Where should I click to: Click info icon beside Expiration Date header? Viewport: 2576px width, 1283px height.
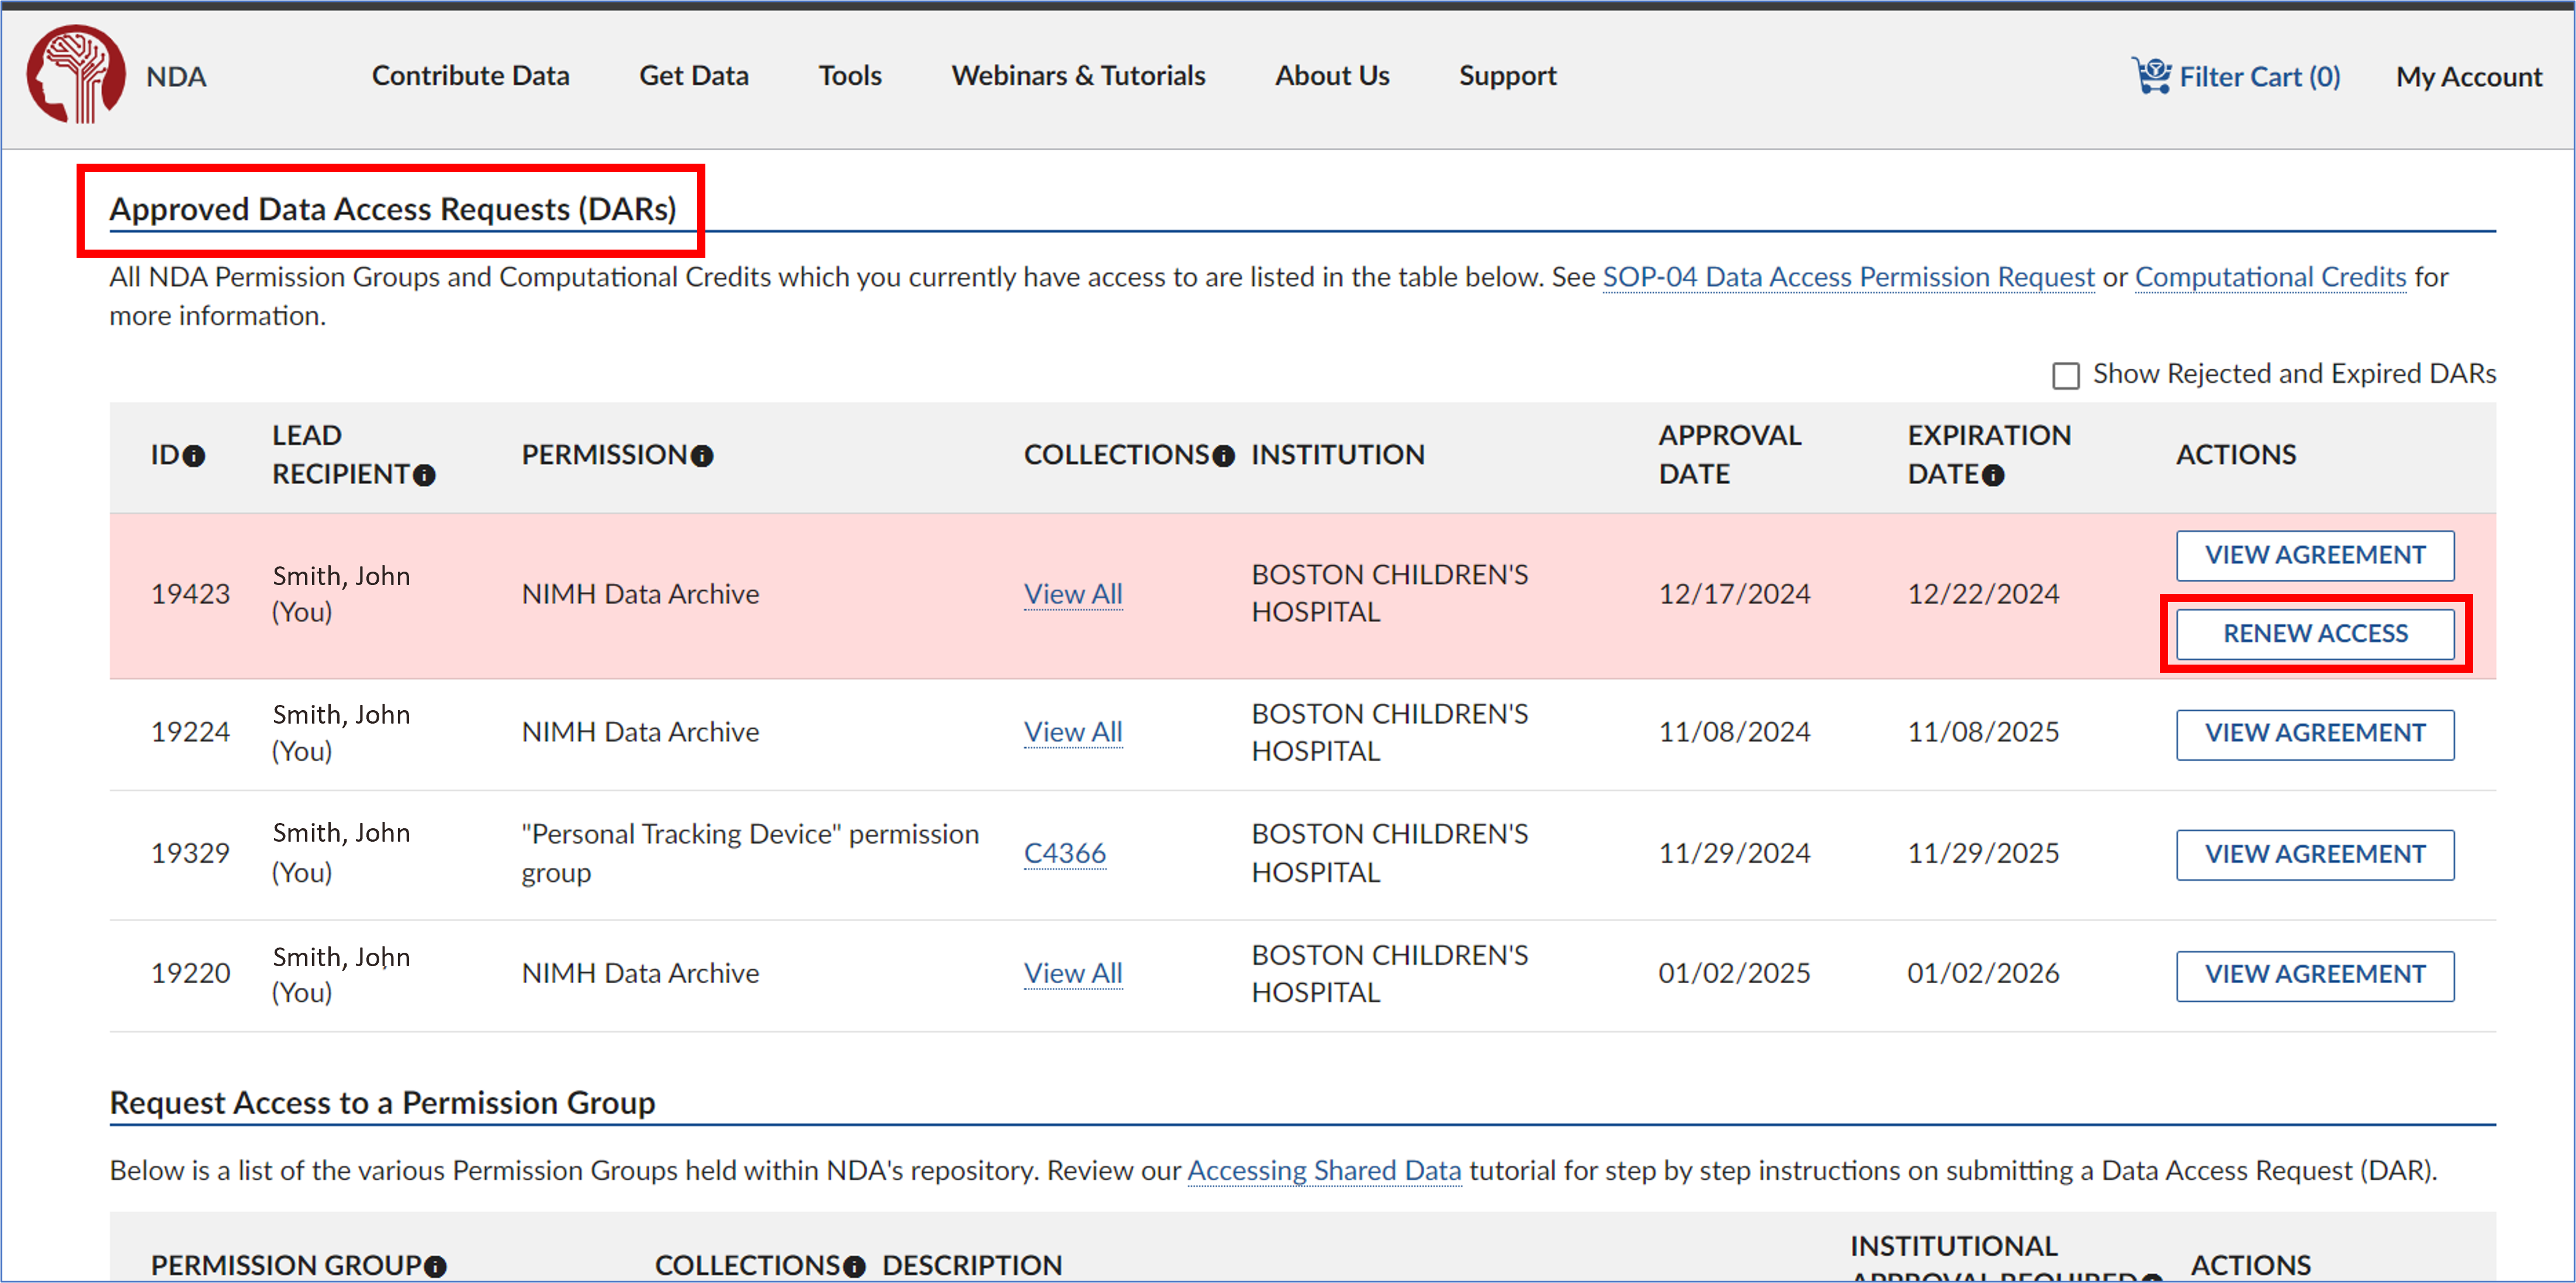coord(1993,475)
